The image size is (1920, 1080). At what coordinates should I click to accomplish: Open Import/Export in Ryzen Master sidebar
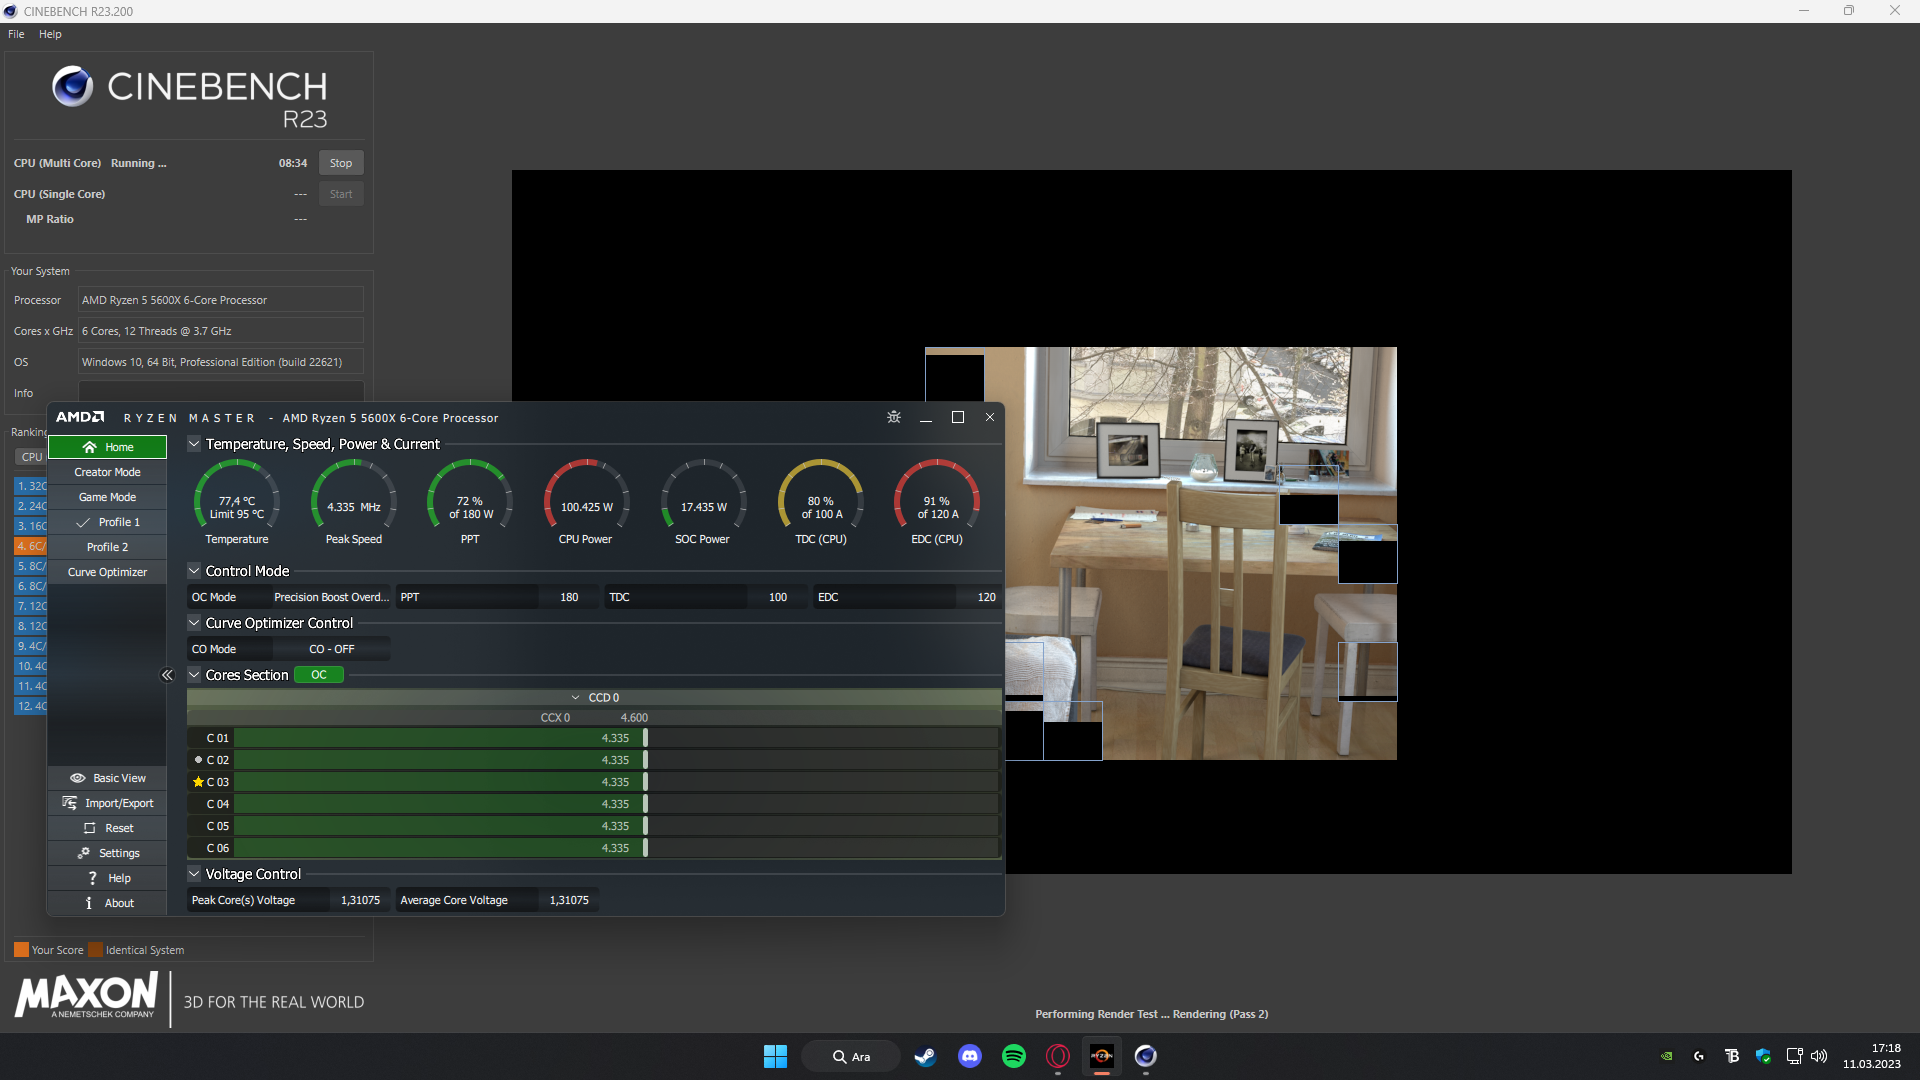pos(108,803)
